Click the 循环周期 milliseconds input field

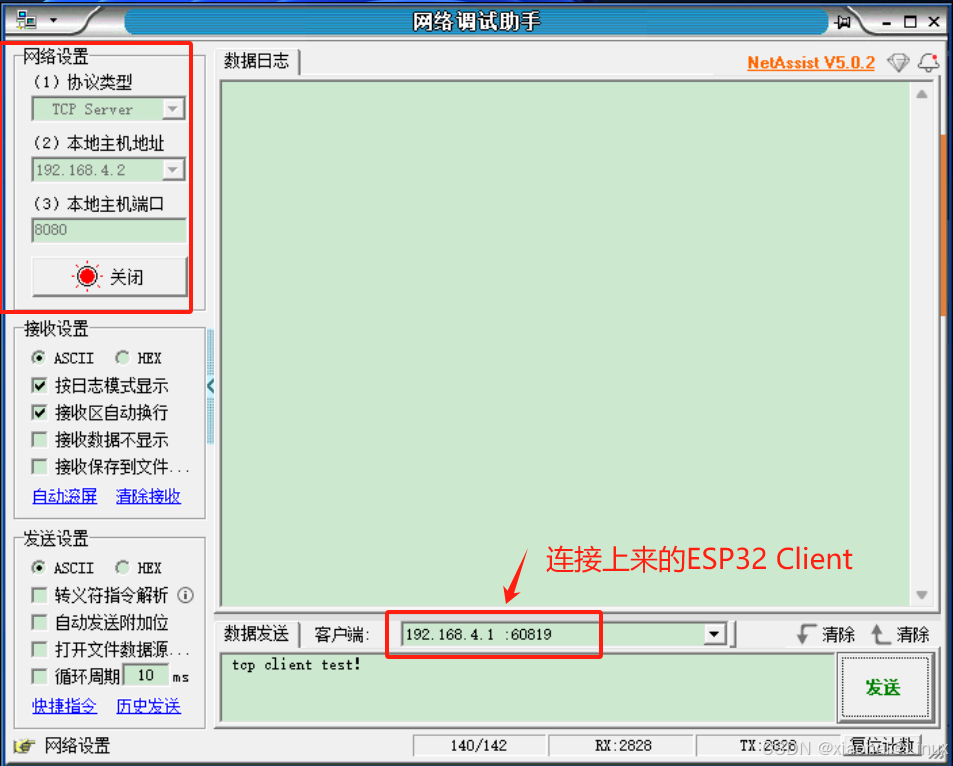coord(147,674)
